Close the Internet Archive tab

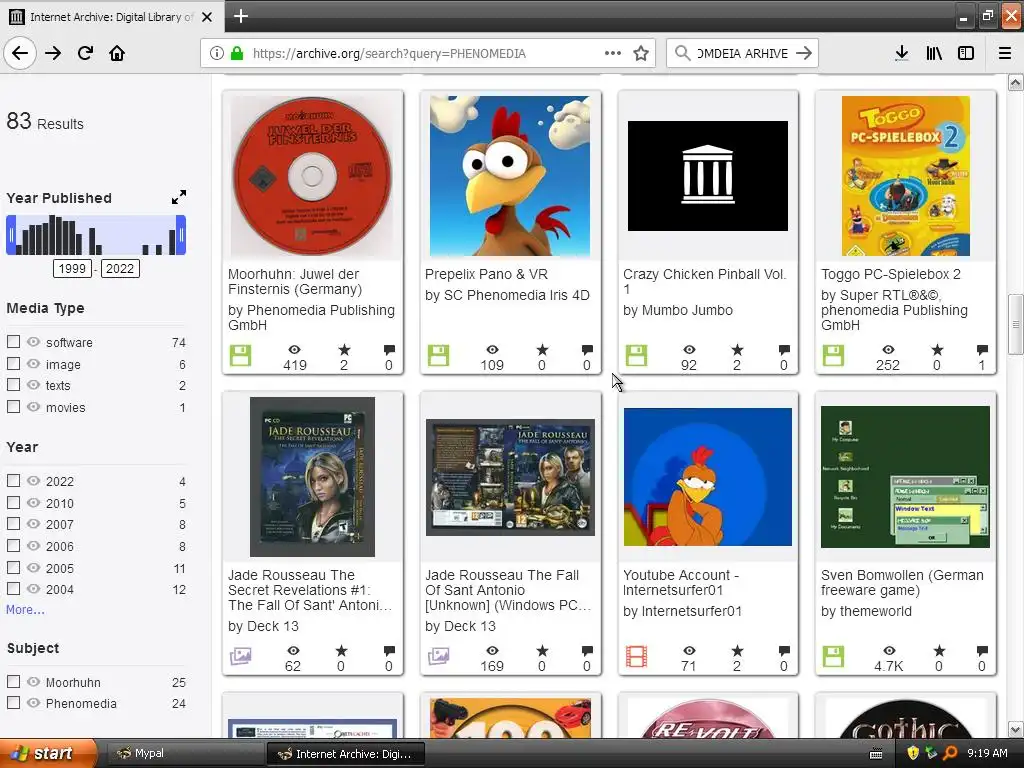(x=207, y=16)
